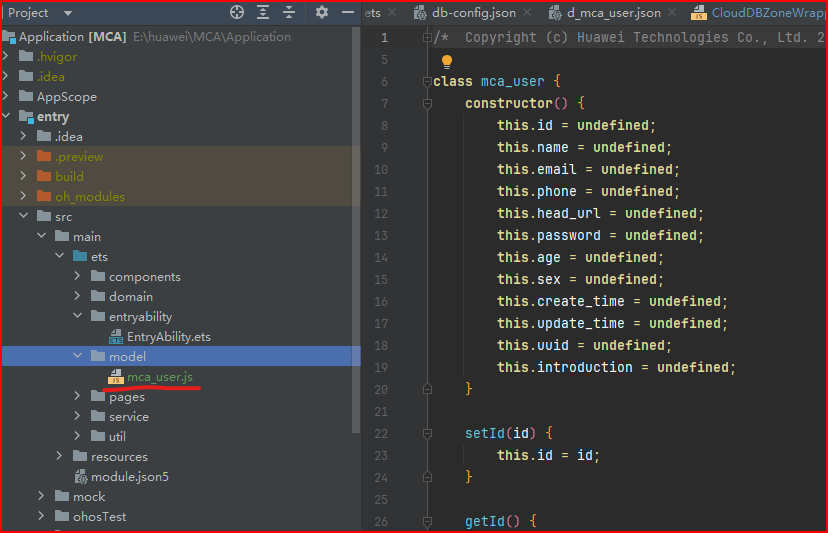Click the yellow lightbulb intention icon
The width and height of the screenshot is (828, 533).
(447, 62)
